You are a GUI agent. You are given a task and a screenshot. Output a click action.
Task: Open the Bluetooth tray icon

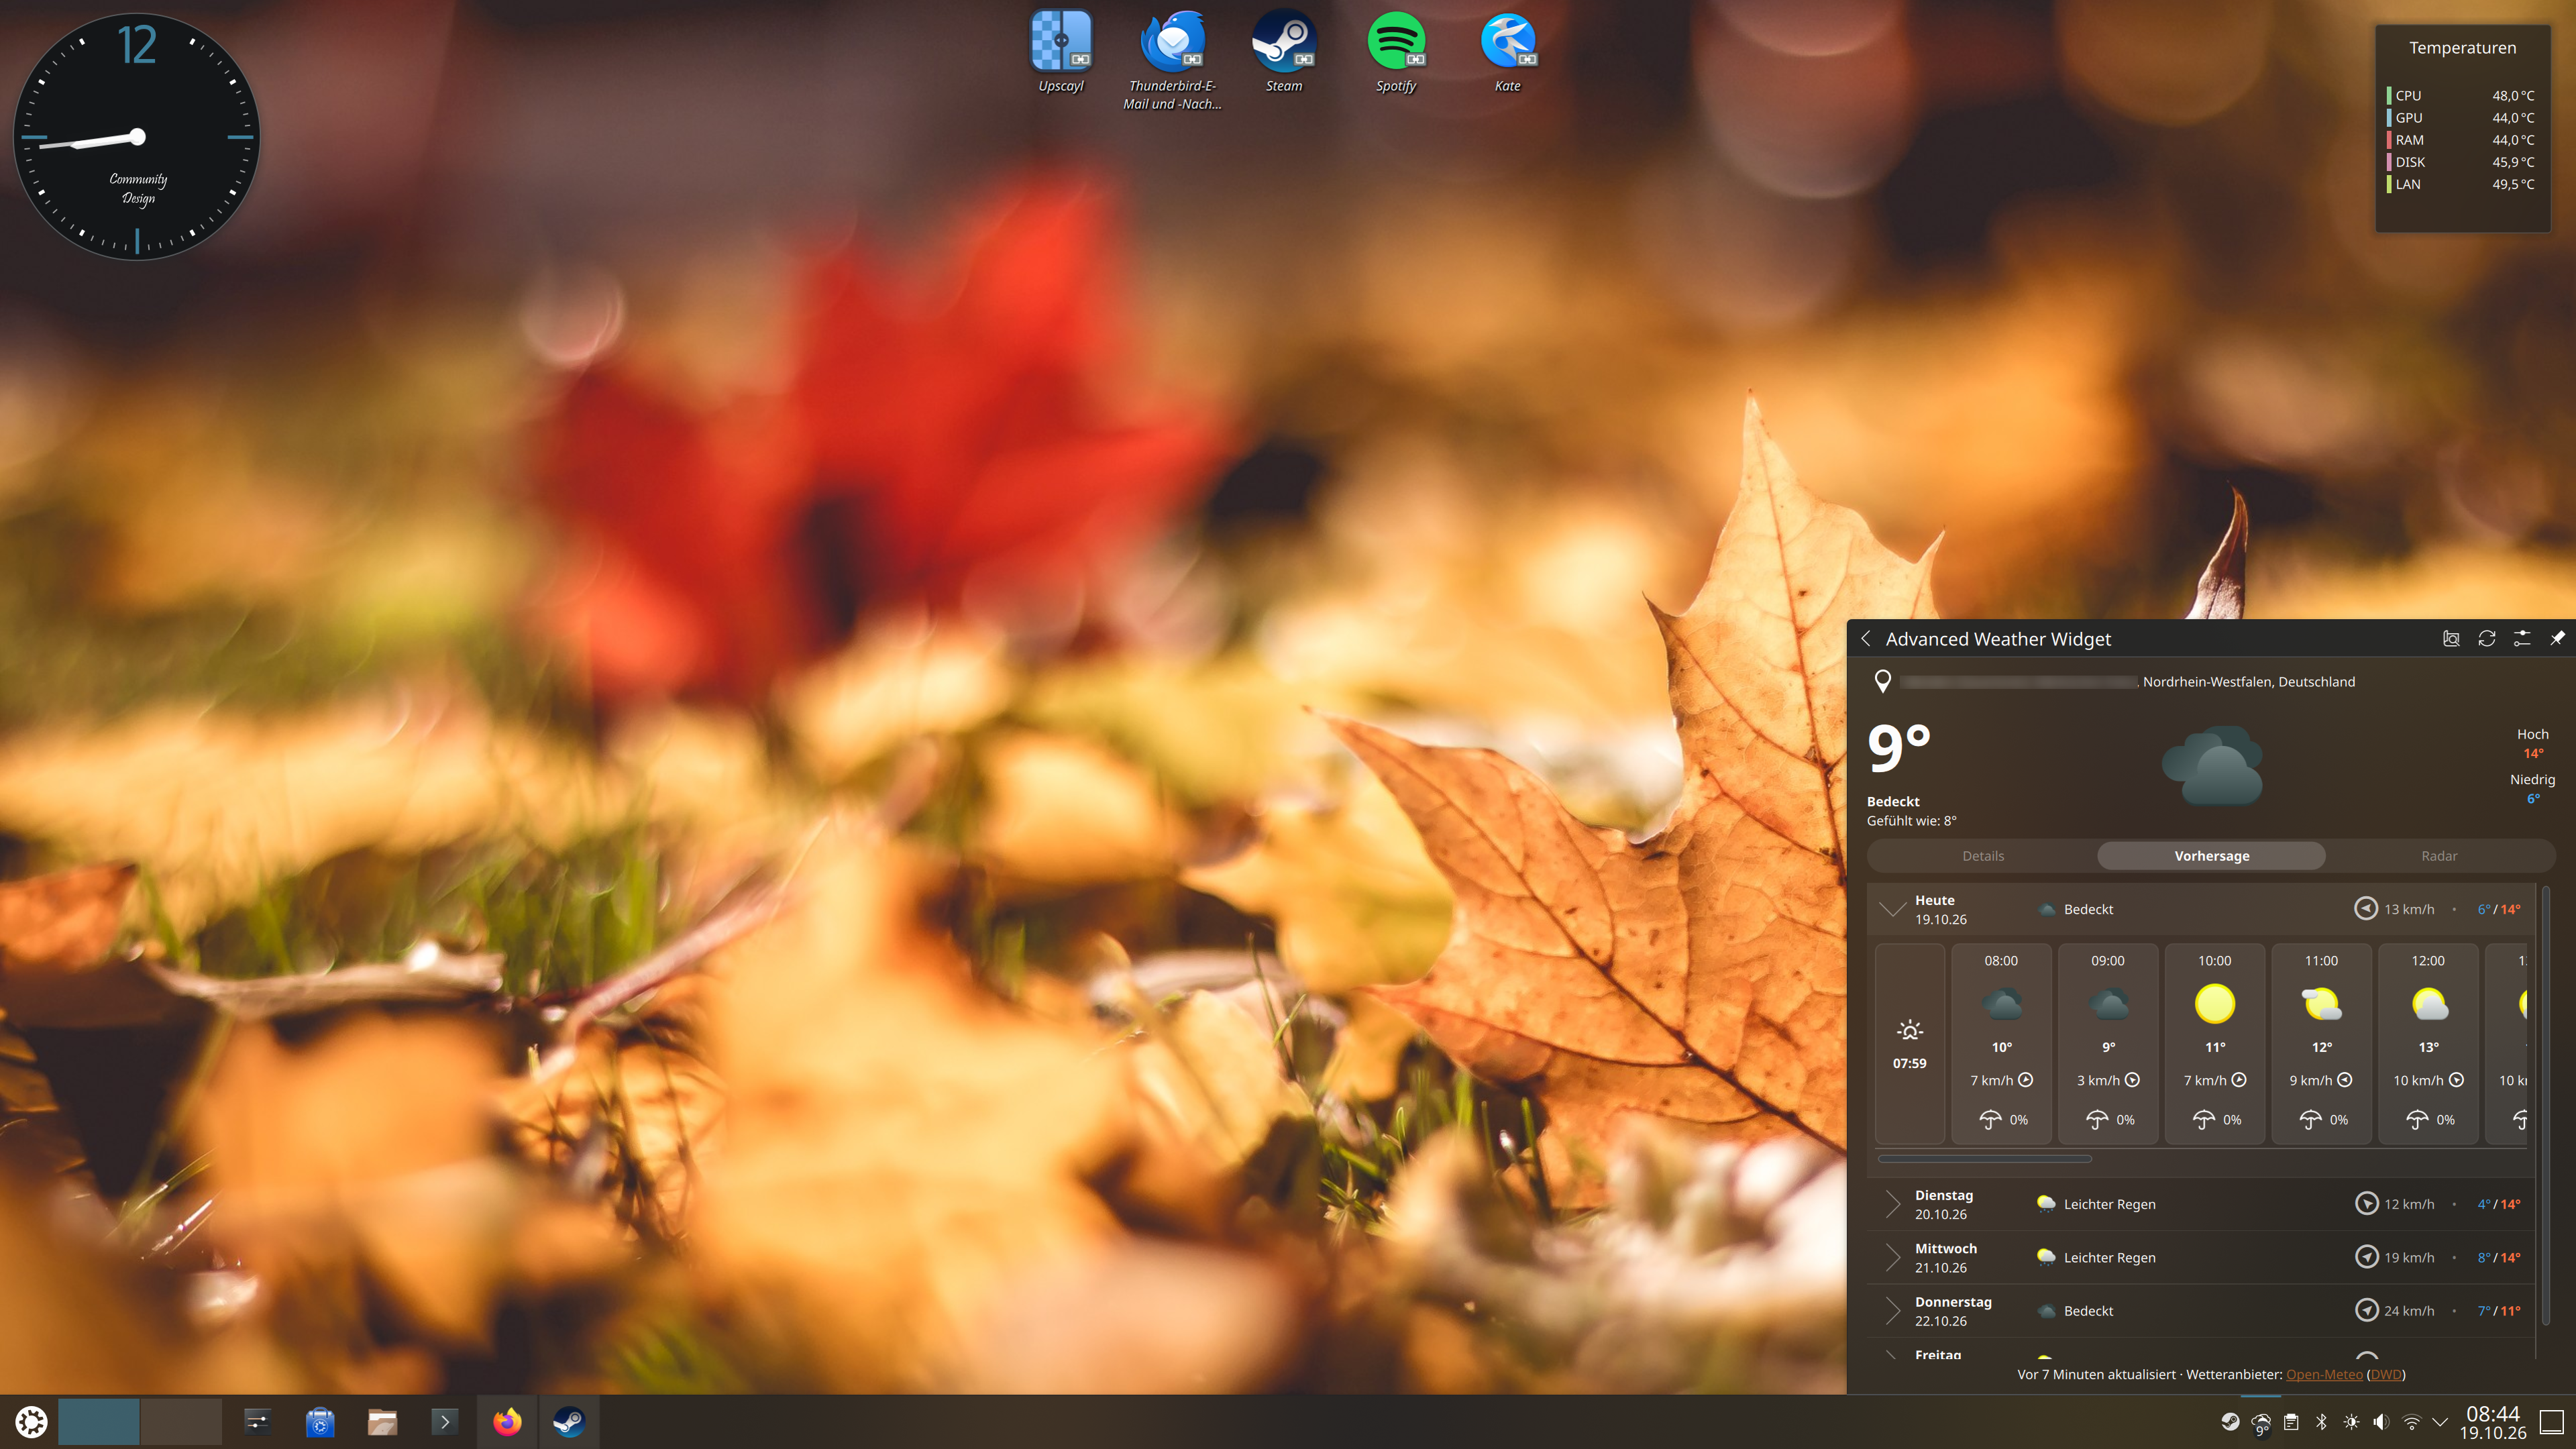coord(2322,1421)
